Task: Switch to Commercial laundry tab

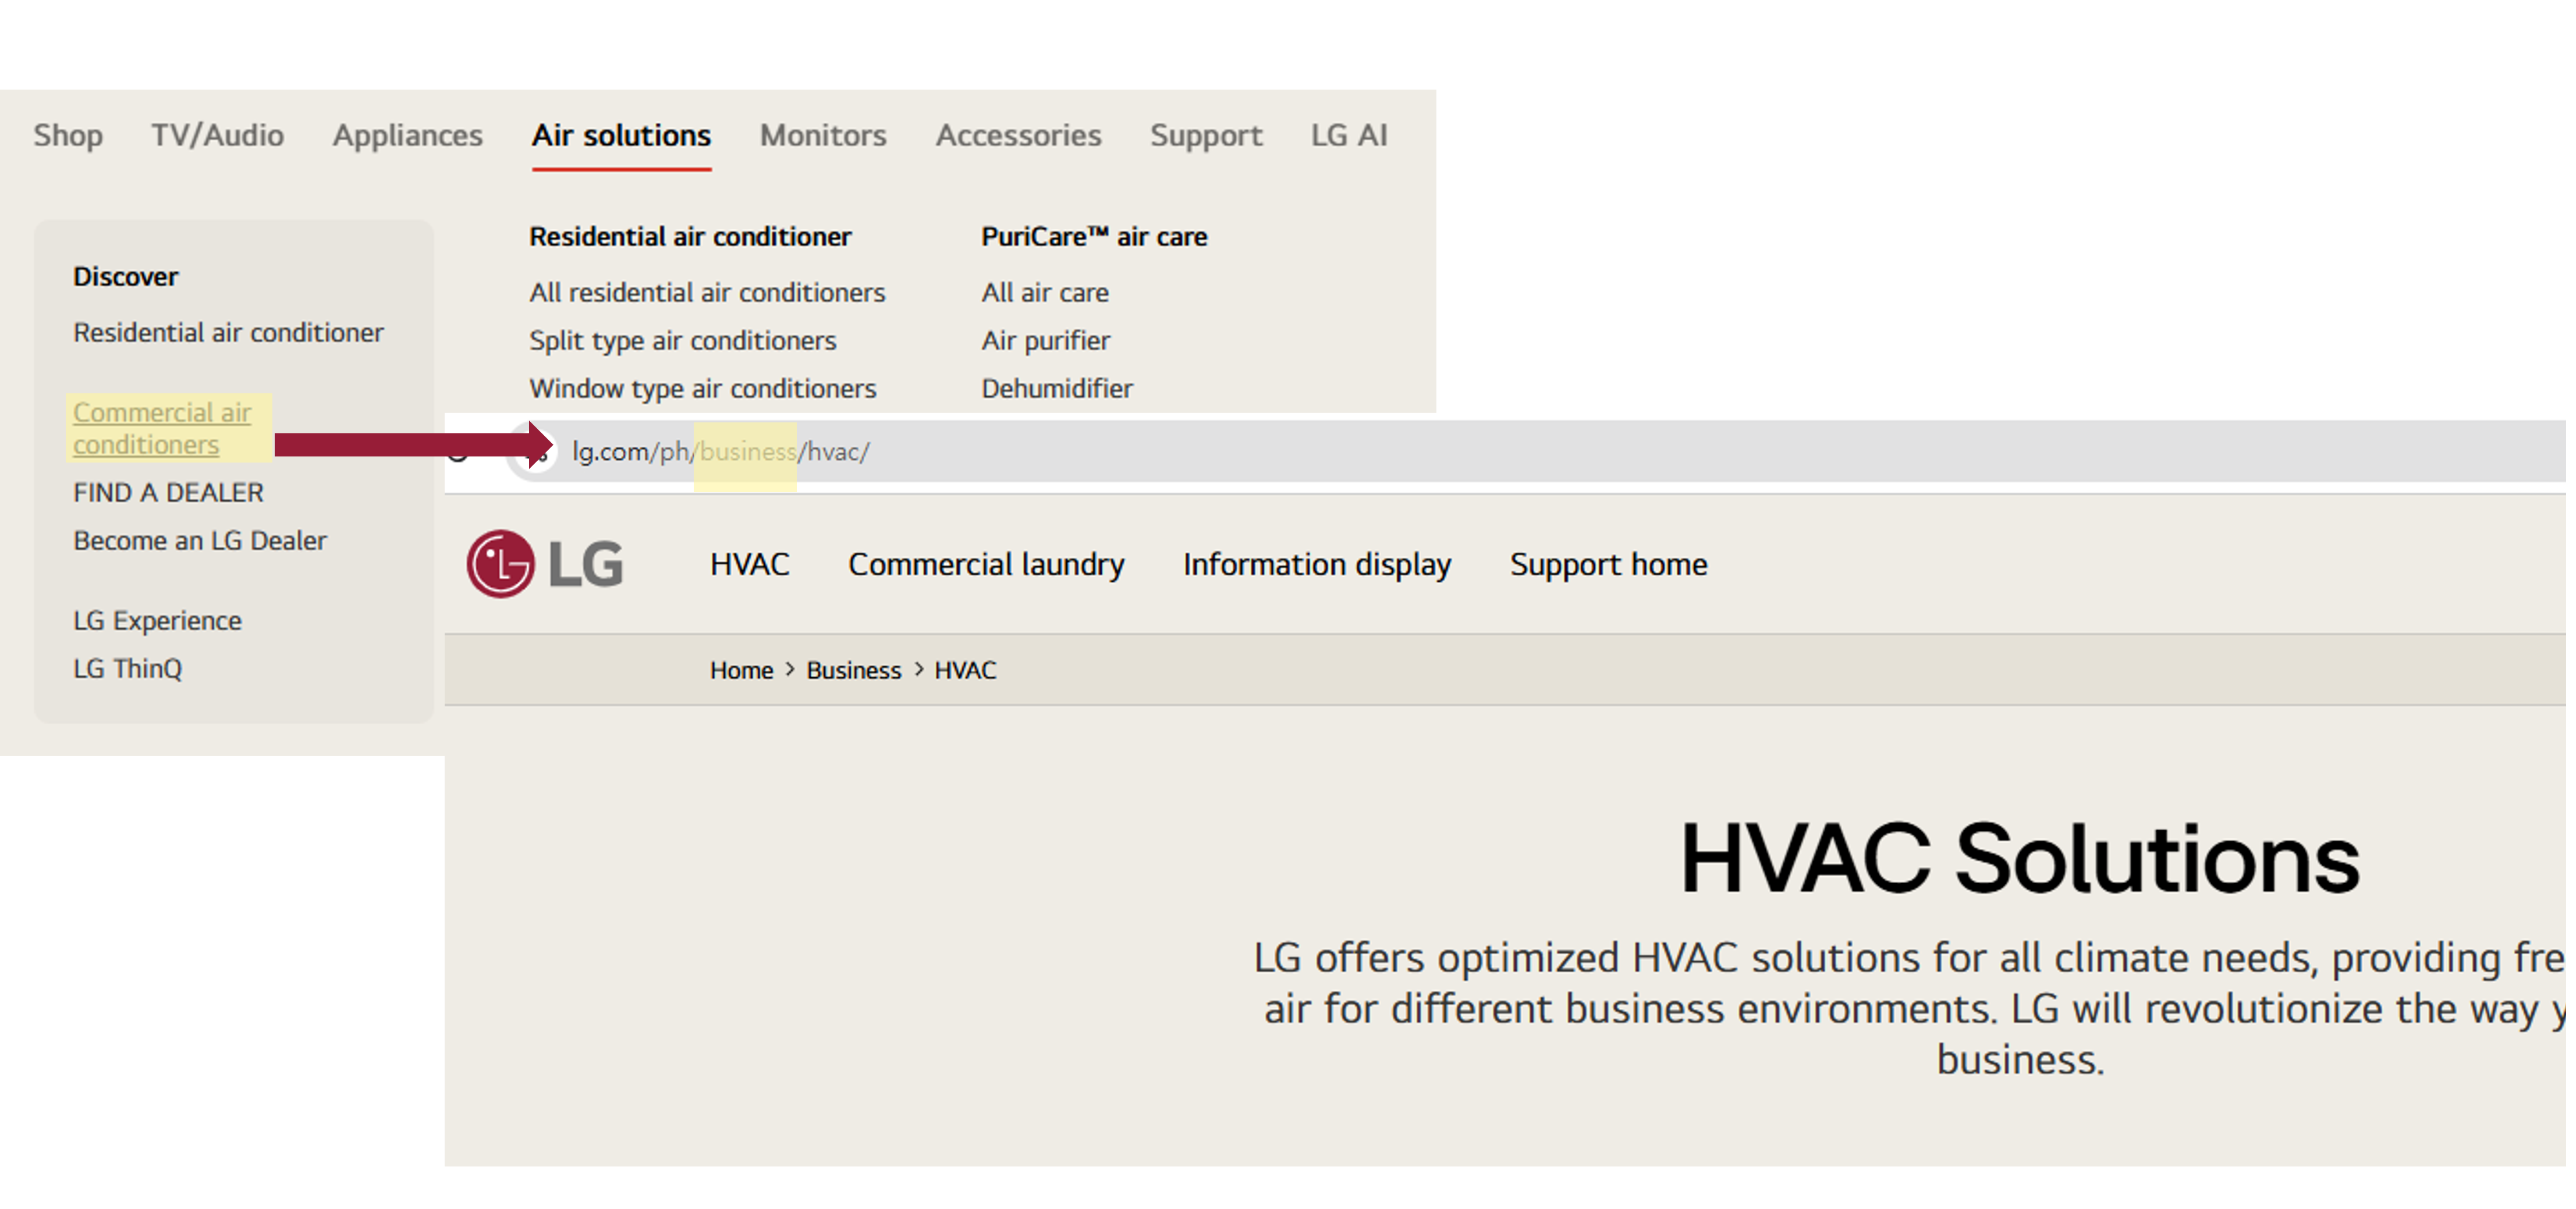Action: (x=986, y=564)
